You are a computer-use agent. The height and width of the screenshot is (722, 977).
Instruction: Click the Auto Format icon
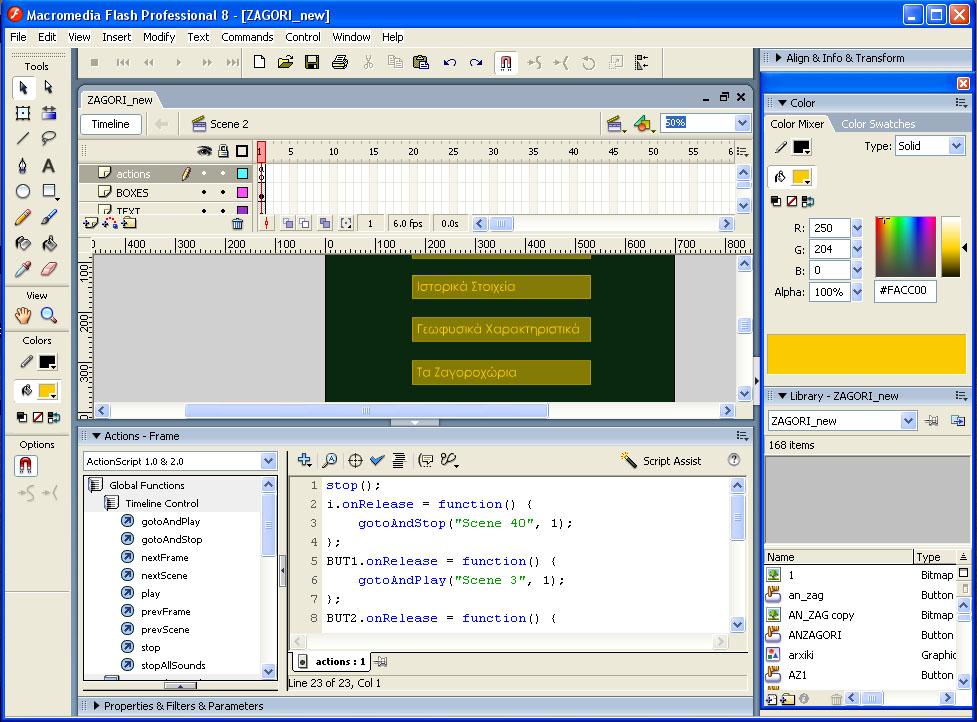399,460
